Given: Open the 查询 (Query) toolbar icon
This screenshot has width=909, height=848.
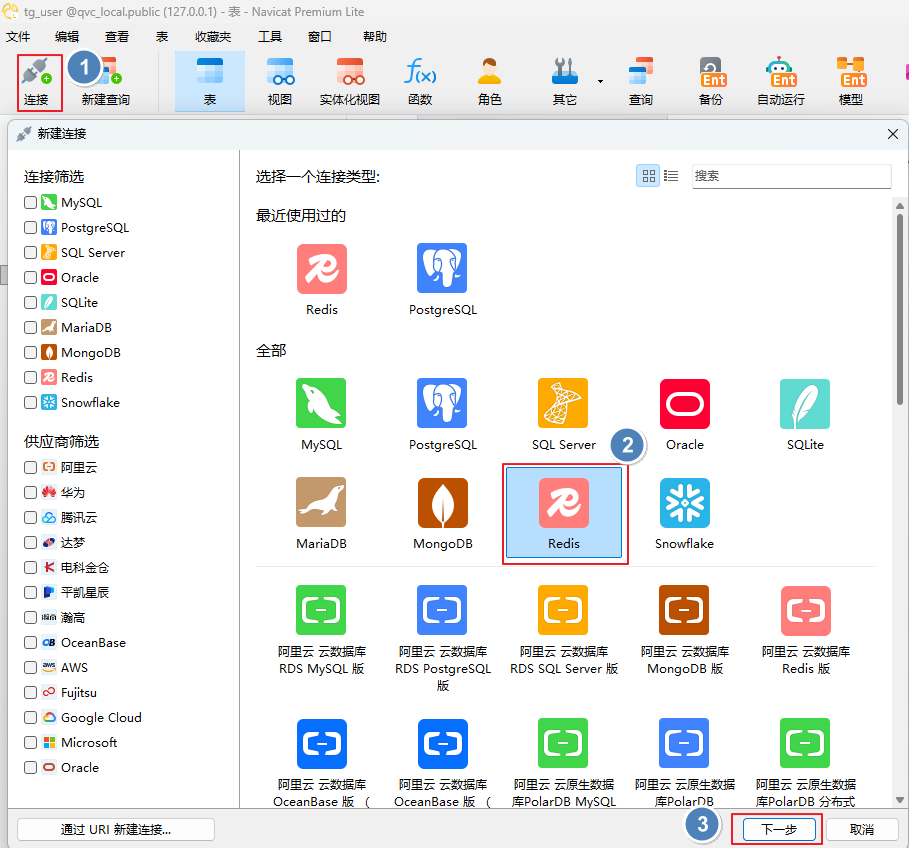Looking at the screenshot, I should click(x=641, y=82).
